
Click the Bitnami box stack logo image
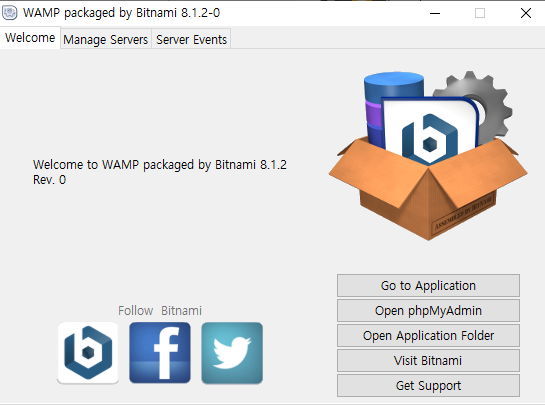[428, 155]
